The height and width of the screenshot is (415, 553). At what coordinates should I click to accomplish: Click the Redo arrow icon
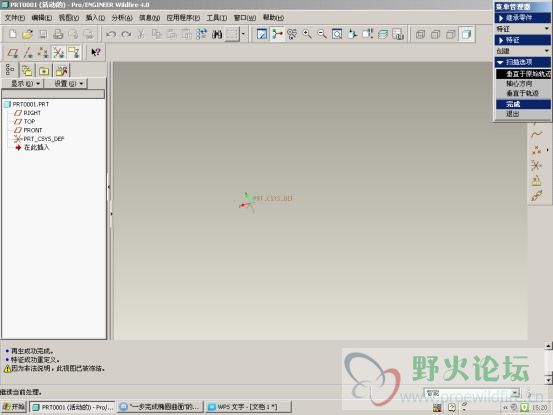pyautogui.click(x=126, y=34)
